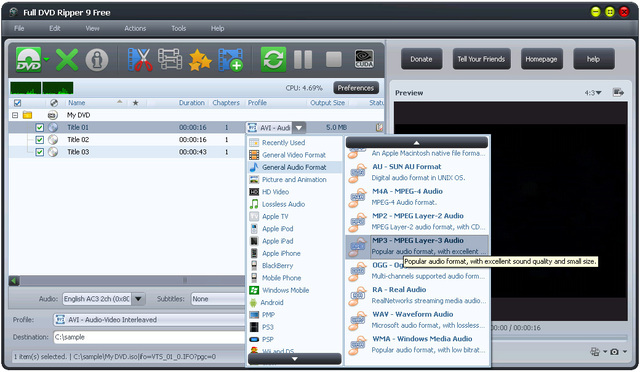Screen dimensions: 640x372
Task: Open the View menu
Action: click(92, 28)
